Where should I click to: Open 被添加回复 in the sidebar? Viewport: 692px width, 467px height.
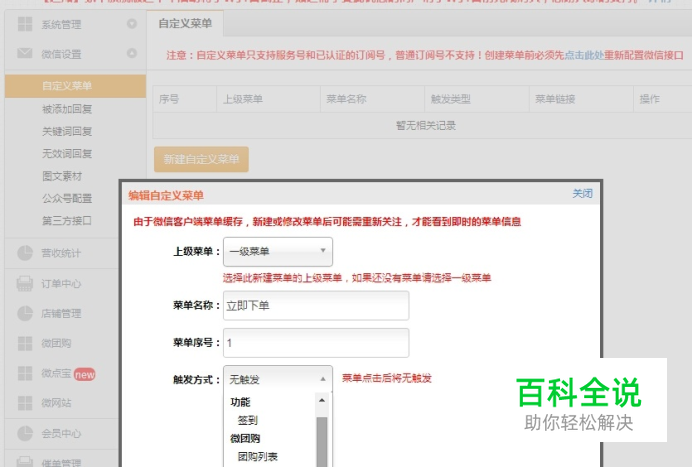[67, 109]
